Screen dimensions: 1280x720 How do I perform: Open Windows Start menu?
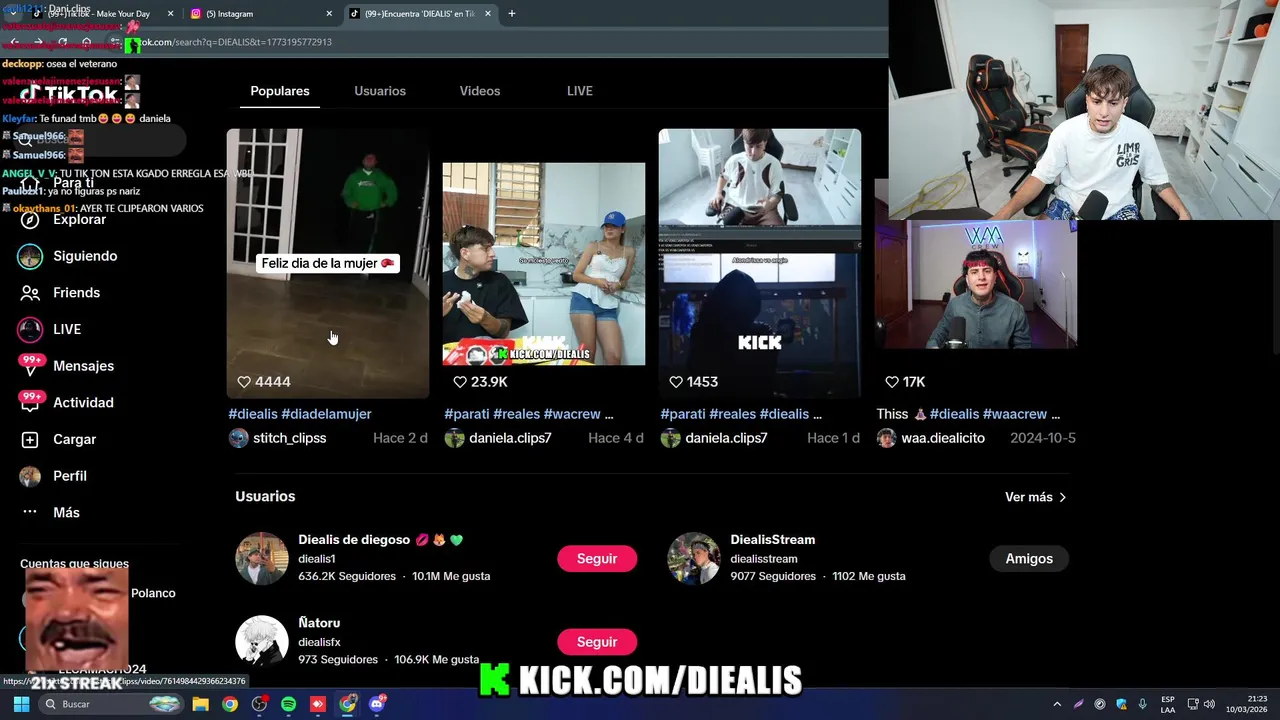coord(21,704)
